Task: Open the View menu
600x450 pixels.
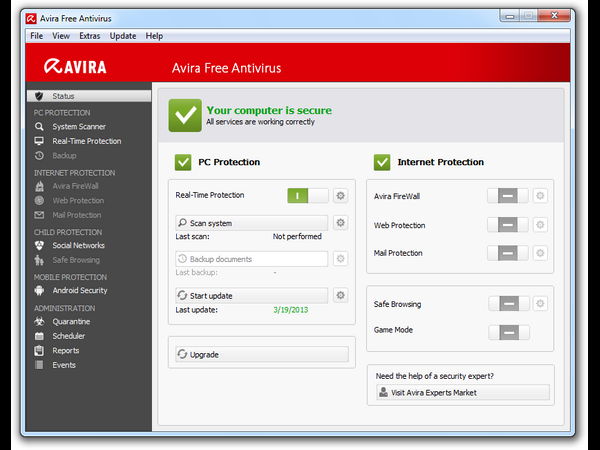Action: point(61,36)
